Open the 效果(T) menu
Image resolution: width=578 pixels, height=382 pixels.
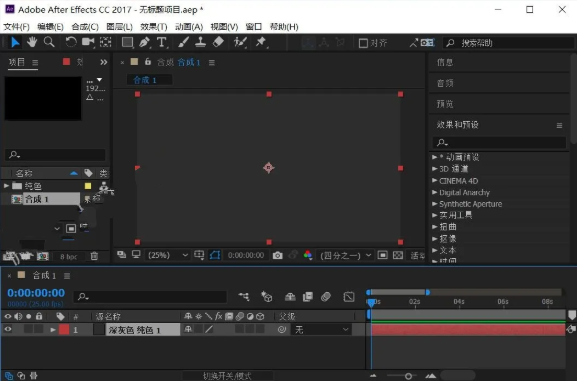[154, 27]
